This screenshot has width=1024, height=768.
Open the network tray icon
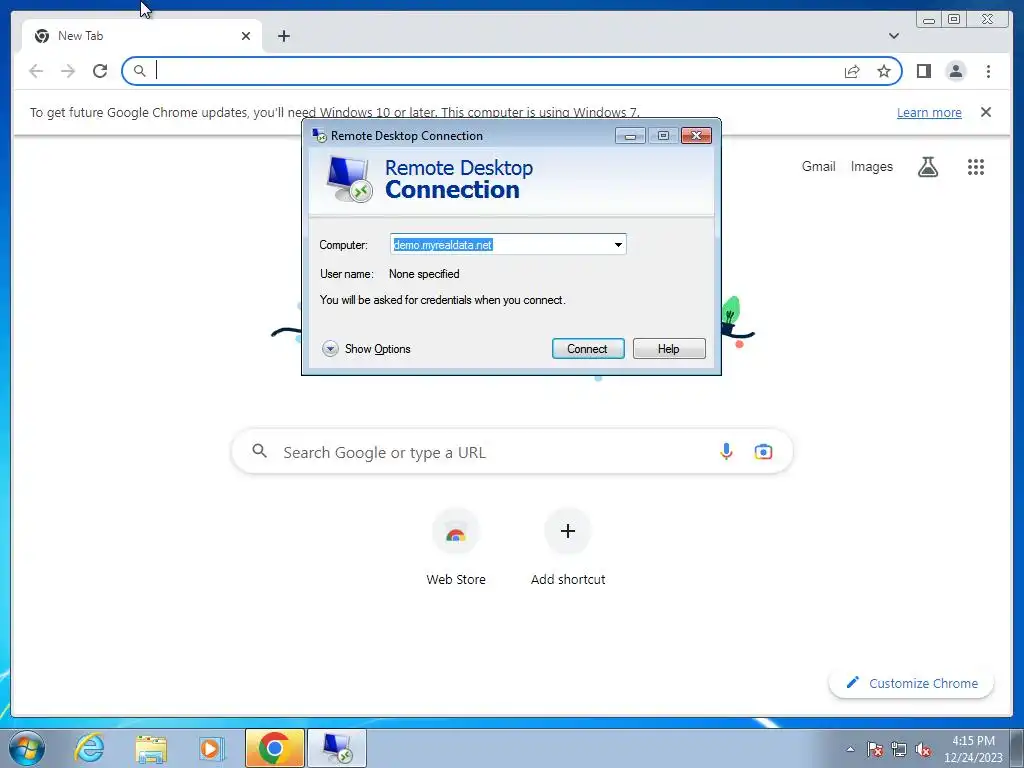899,749
